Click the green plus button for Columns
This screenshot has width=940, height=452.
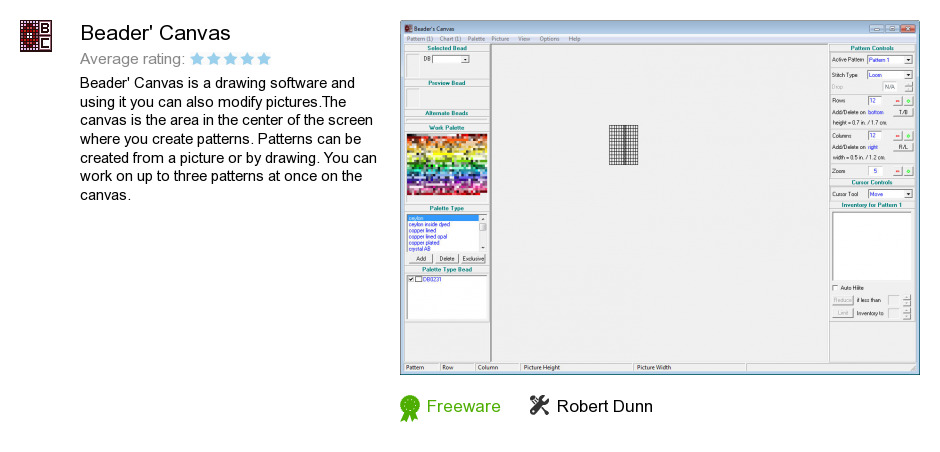[908, 136]
